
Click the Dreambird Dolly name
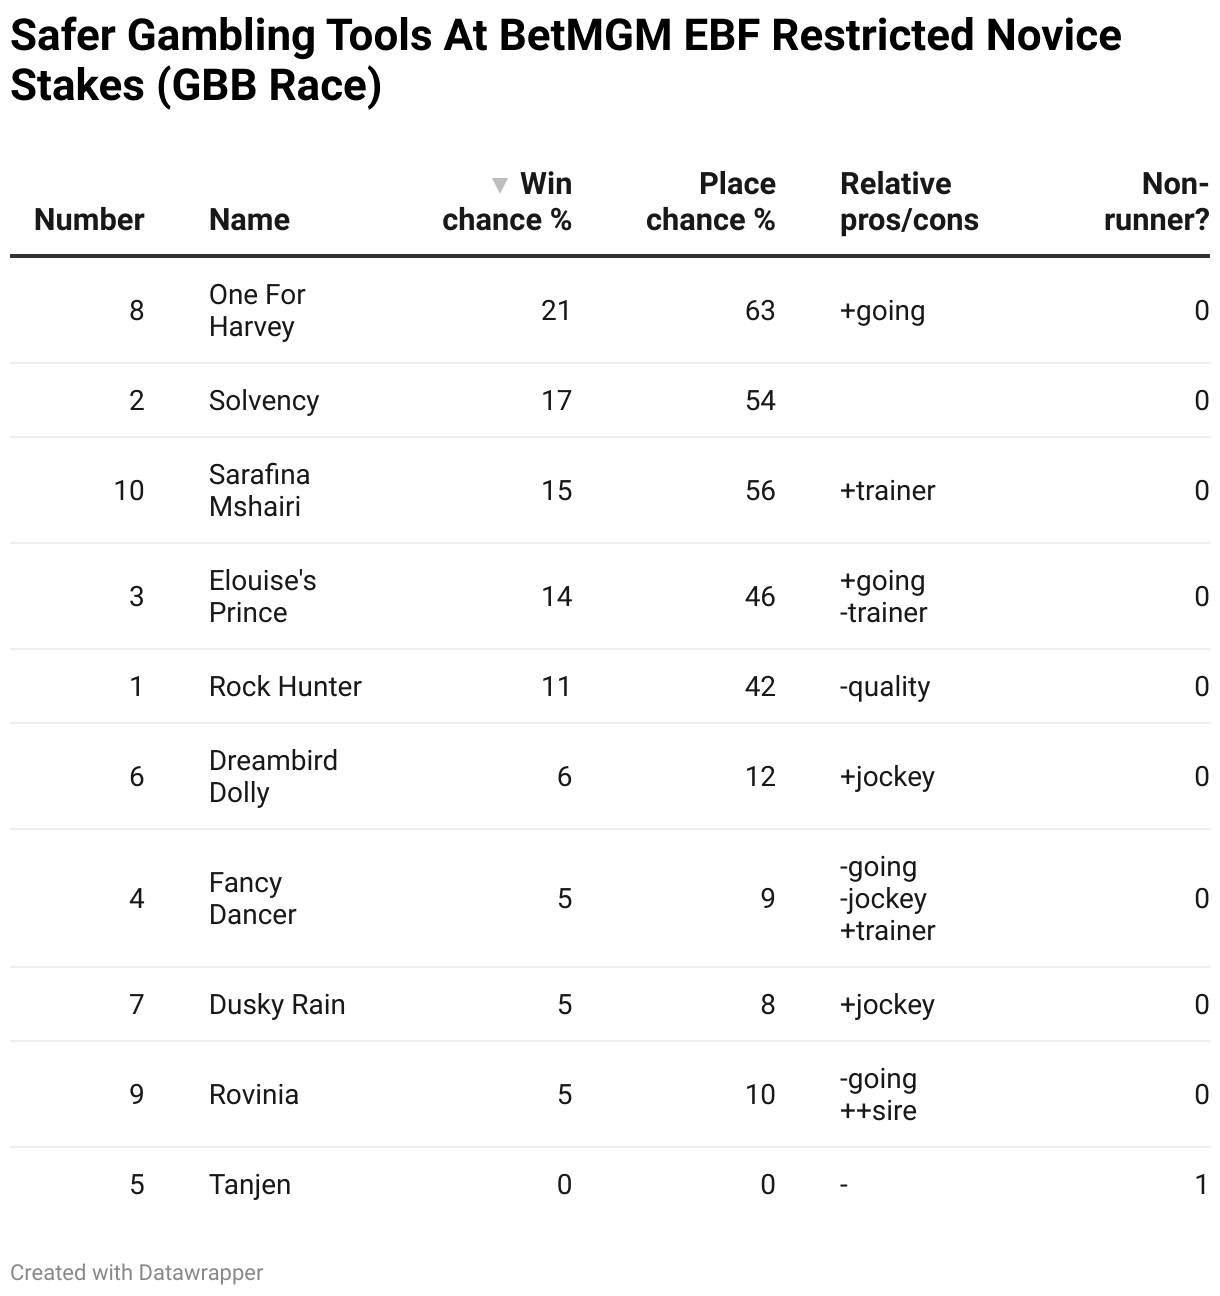(273, 776)
